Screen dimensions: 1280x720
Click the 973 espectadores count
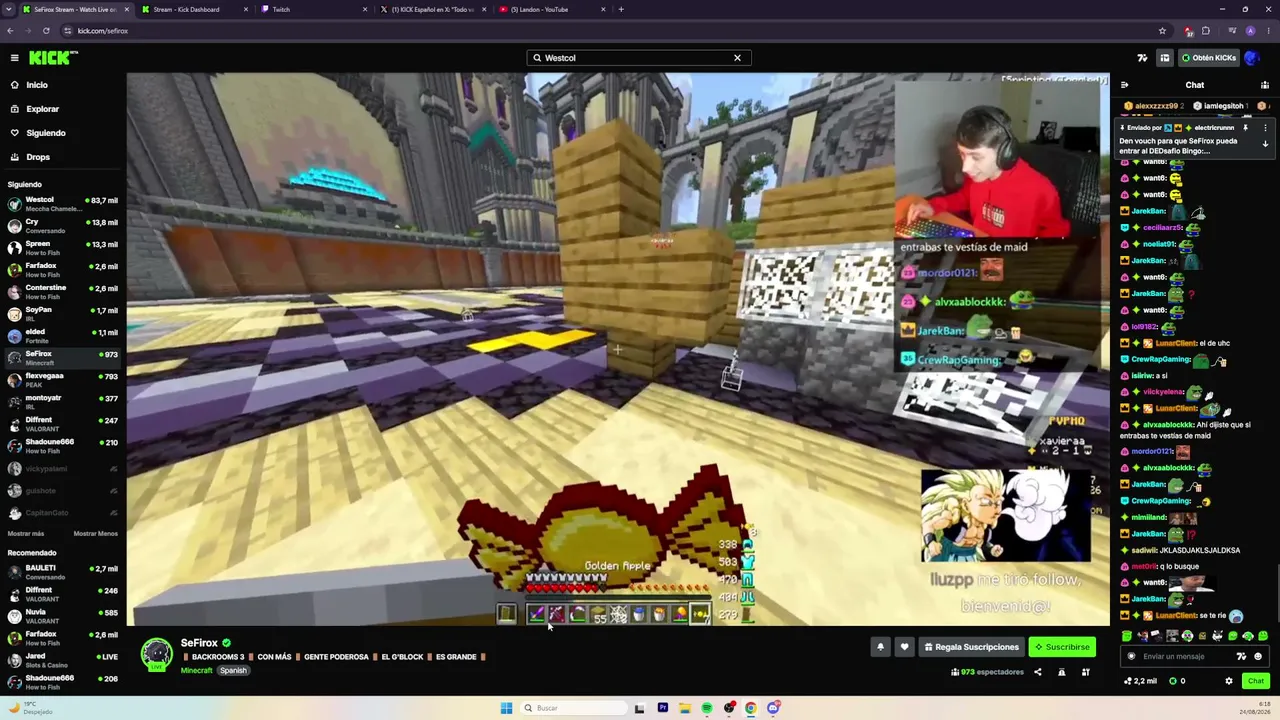987,672
